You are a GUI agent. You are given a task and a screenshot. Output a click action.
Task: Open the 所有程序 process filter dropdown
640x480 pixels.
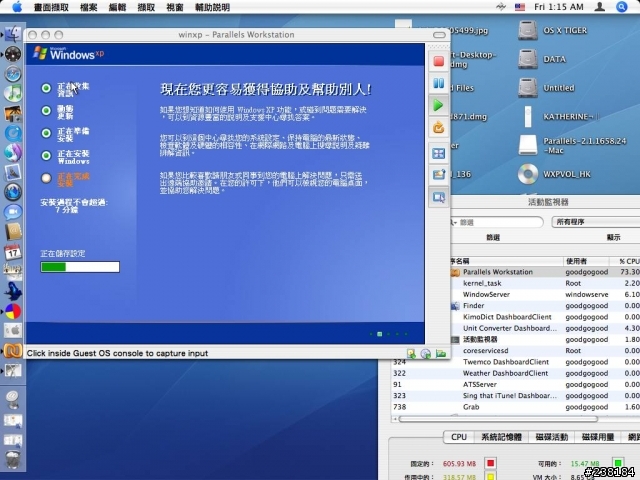point(596,222)
